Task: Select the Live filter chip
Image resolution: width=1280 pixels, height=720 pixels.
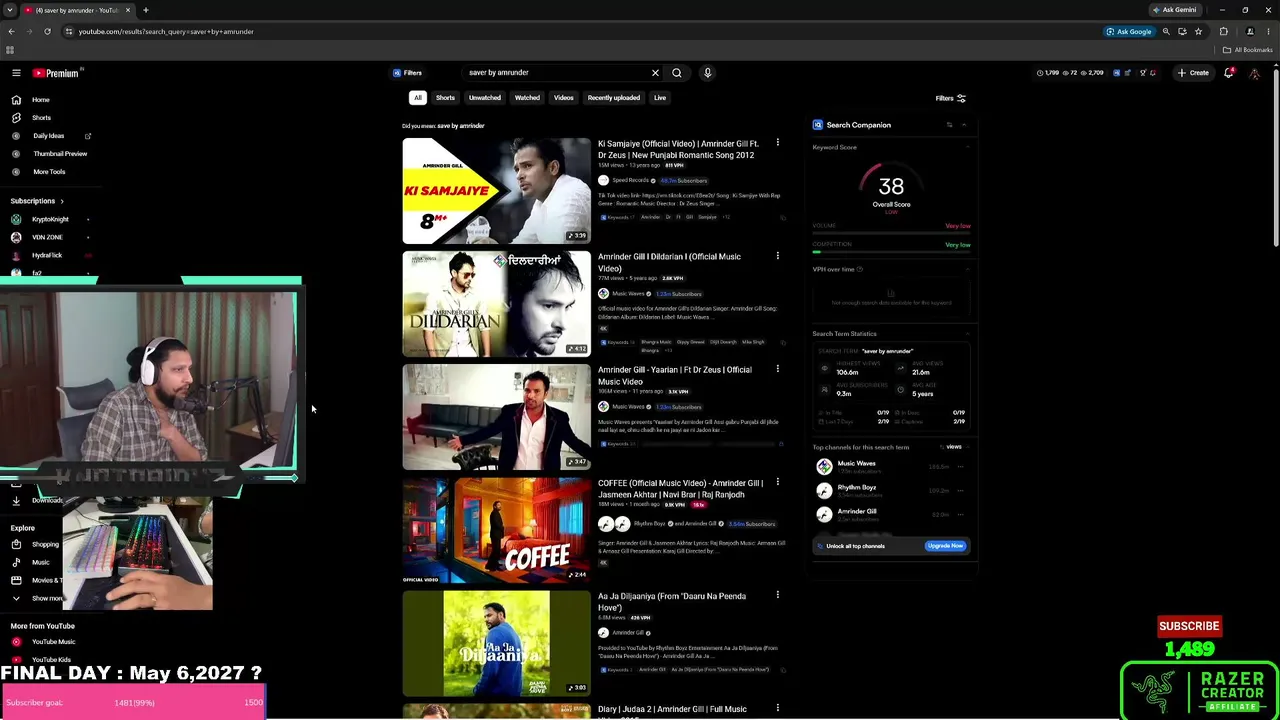Action: [660, 98]
